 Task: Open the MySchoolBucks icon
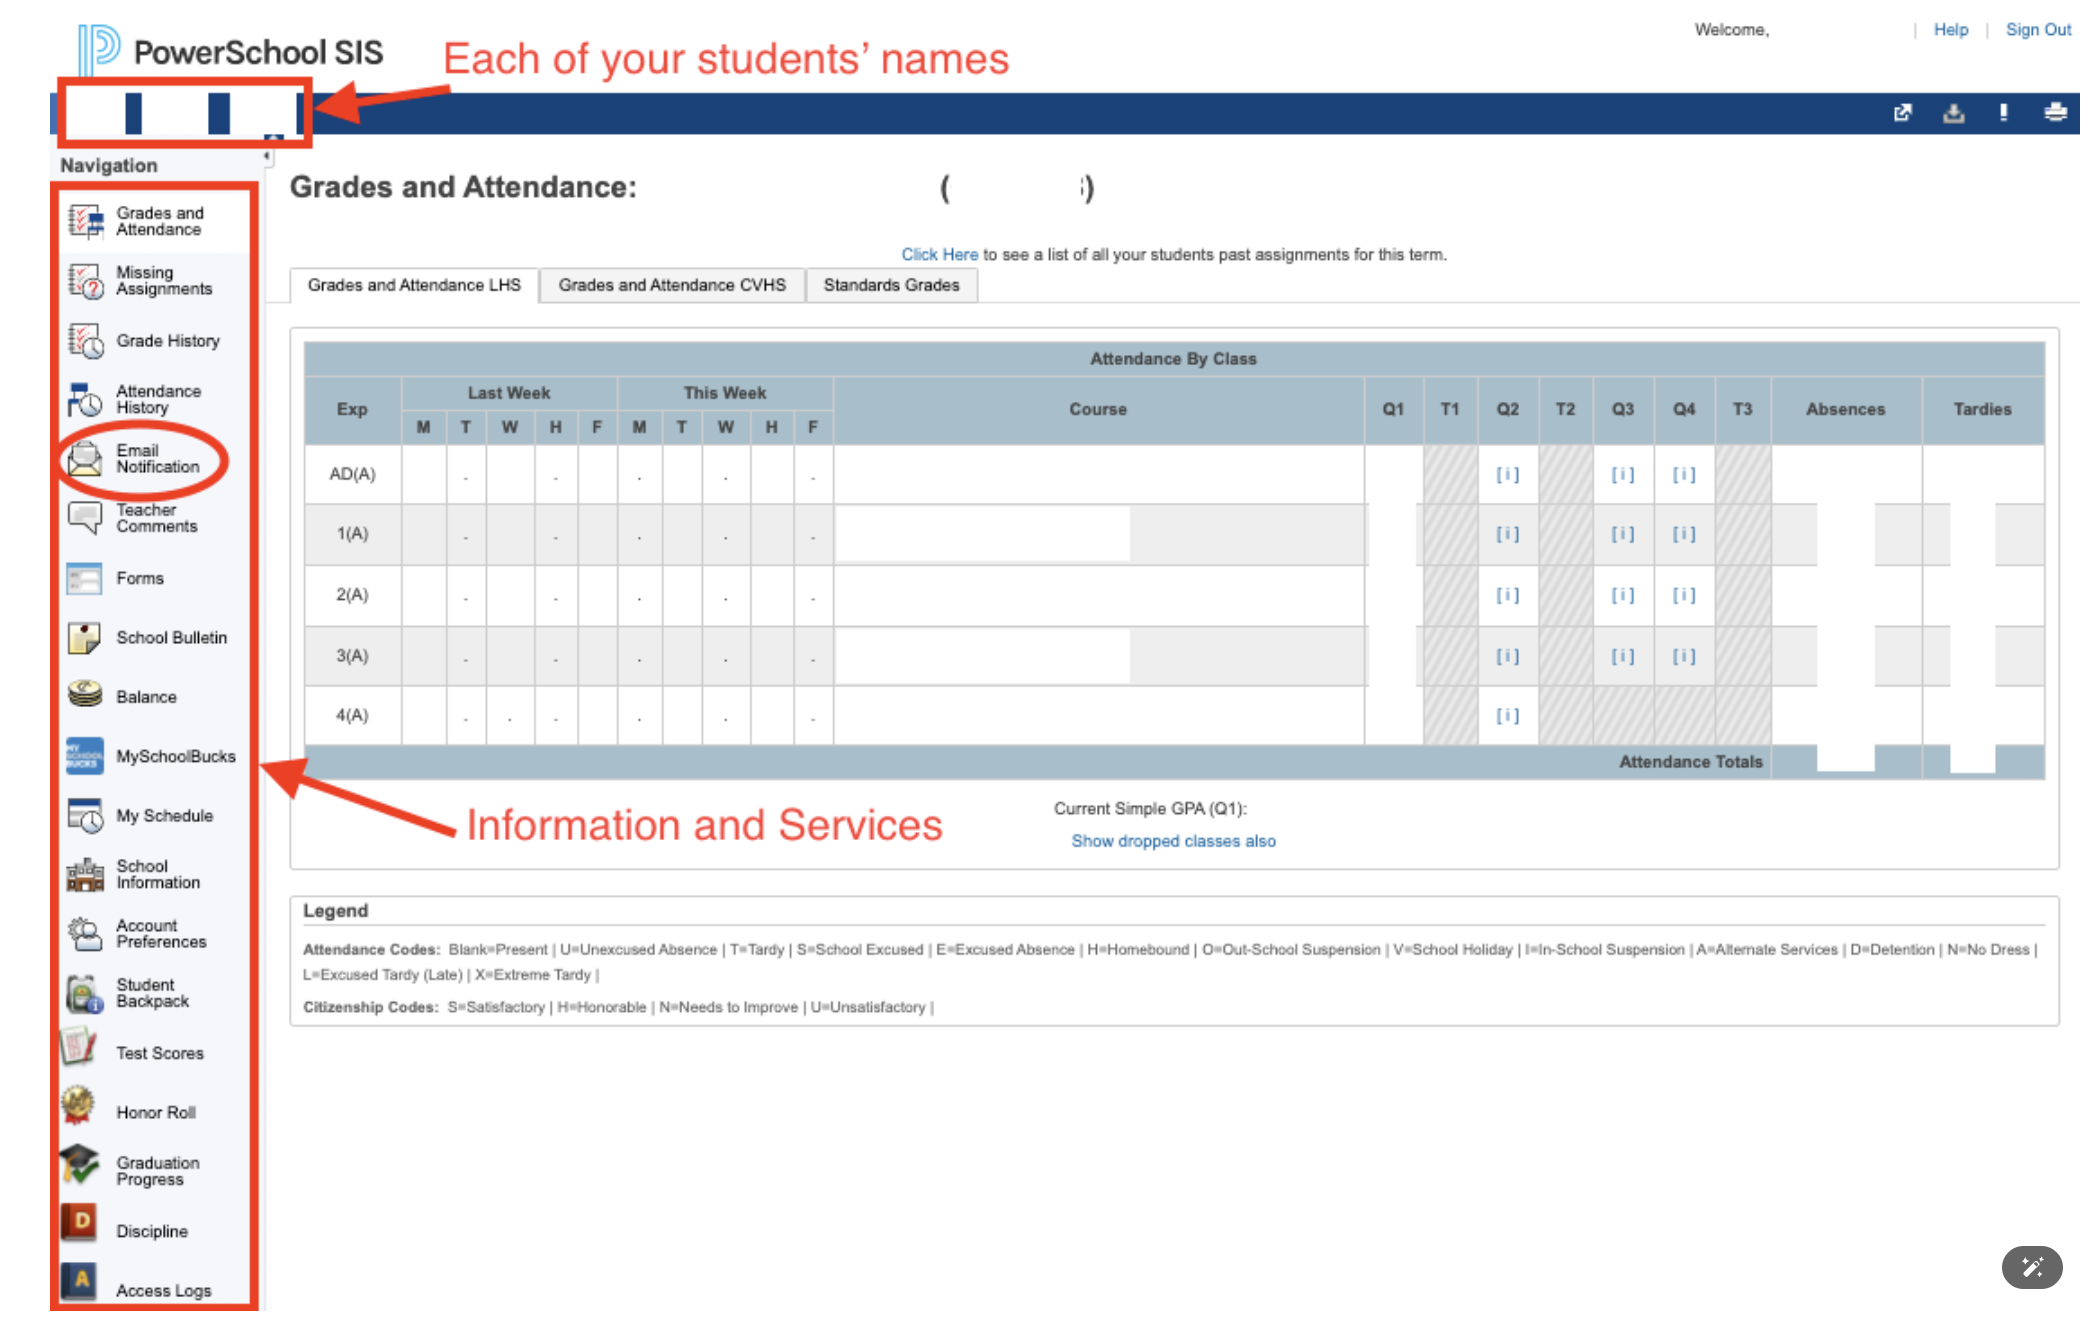(86, 756)
